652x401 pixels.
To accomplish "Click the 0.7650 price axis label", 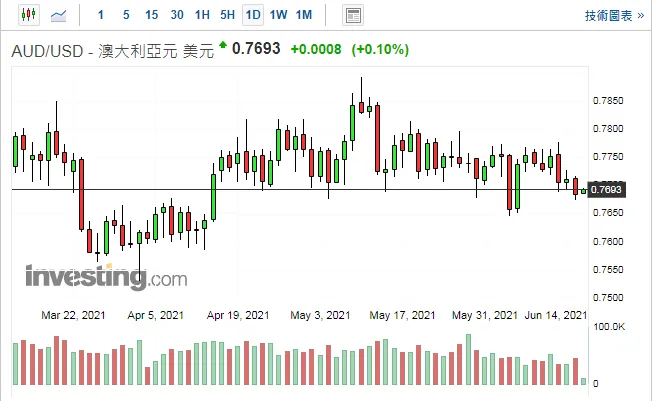I will [608, 213].
